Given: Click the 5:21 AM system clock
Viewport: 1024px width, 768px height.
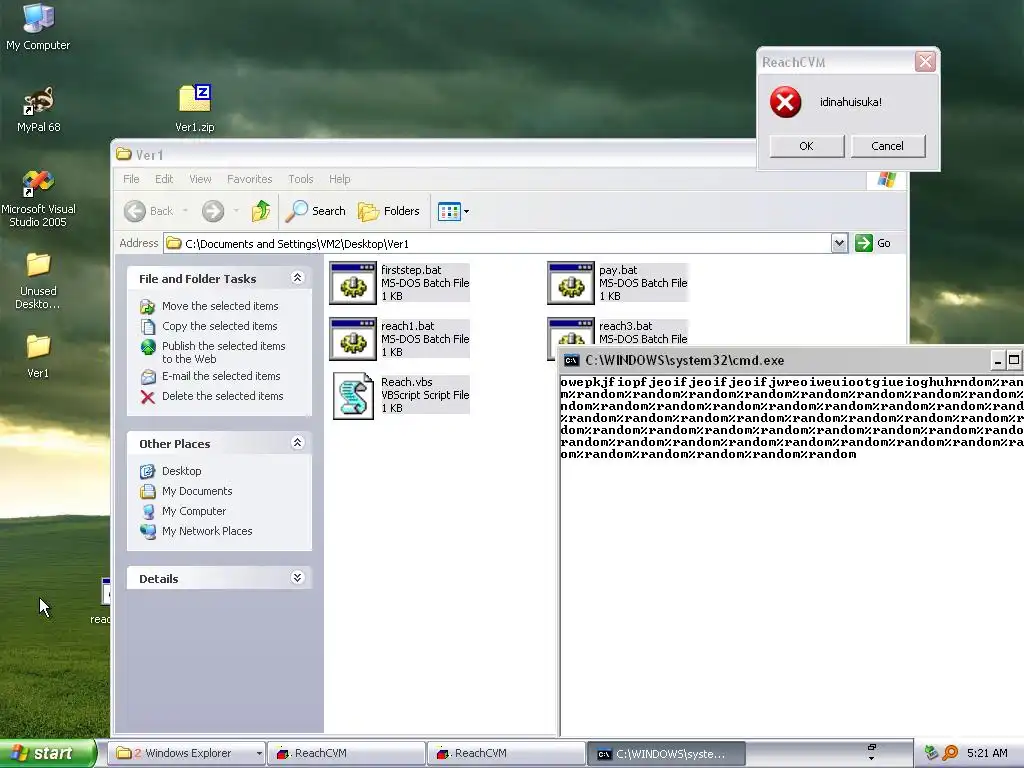Looking at the screenshot, I should 987,753.
